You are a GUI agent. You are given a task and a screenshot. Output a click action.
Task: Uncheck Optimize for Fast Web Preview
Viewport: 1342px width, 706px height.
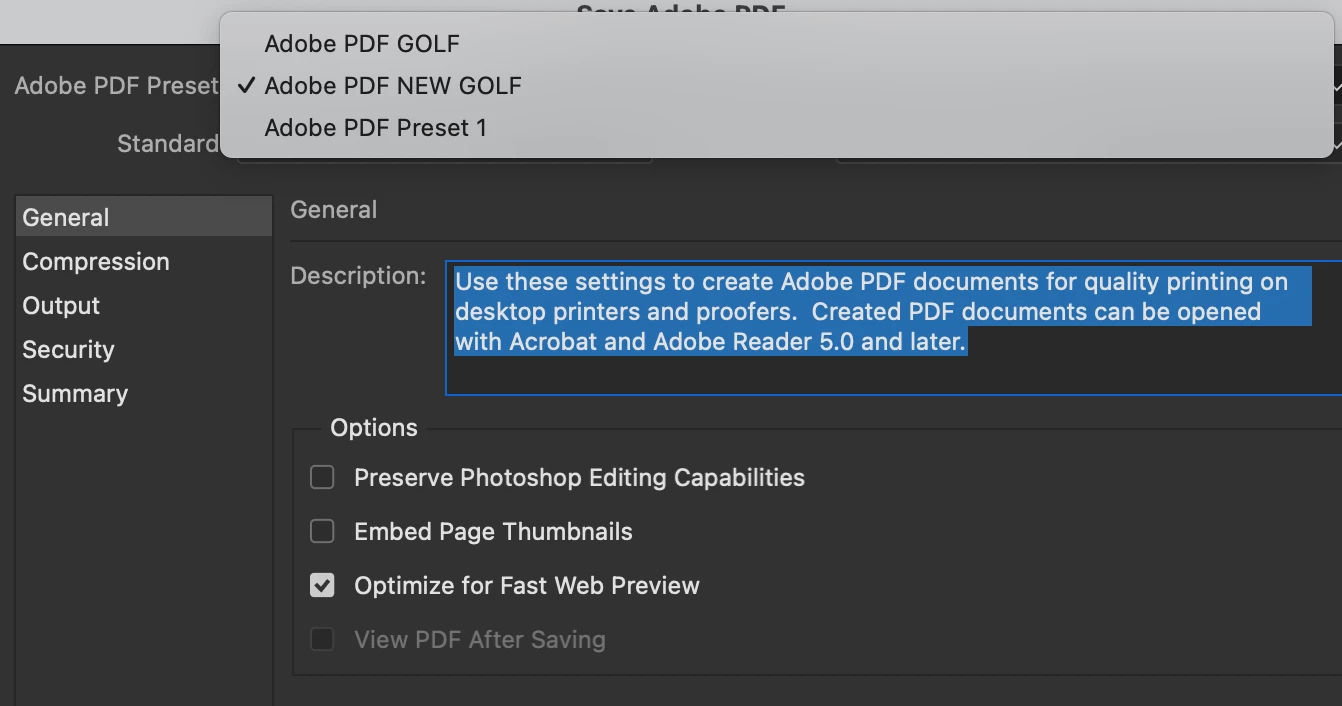(322, 585)
